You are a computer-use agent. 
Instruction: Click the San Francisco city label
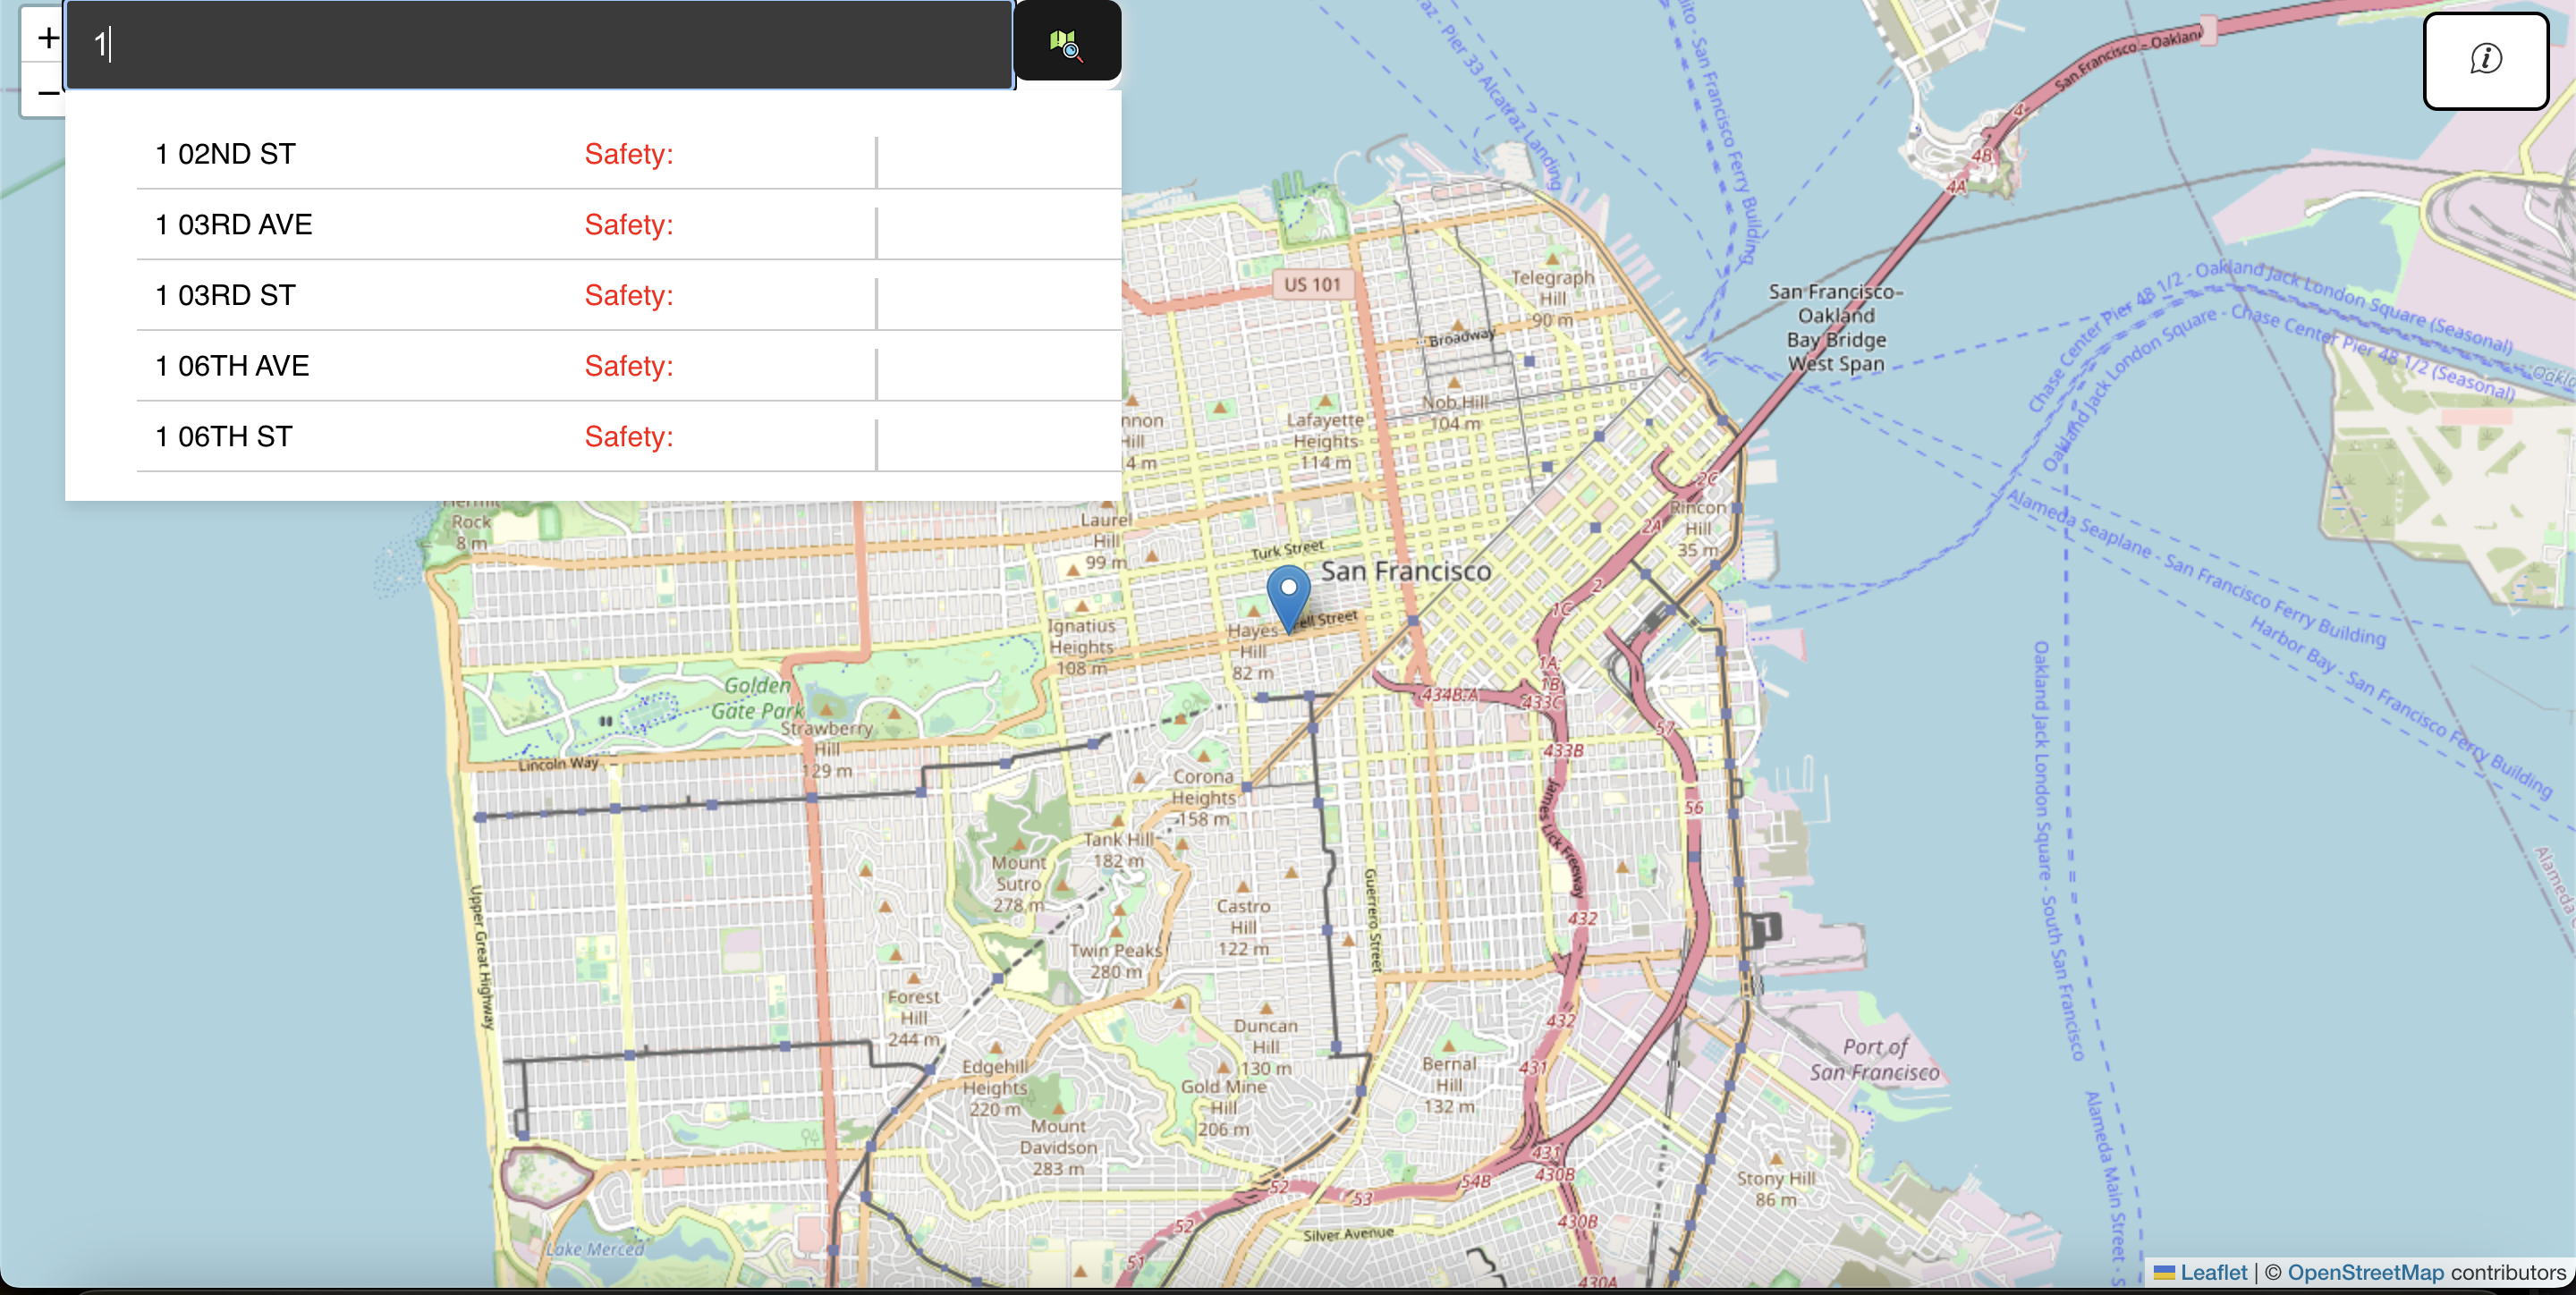point(1405,571)
